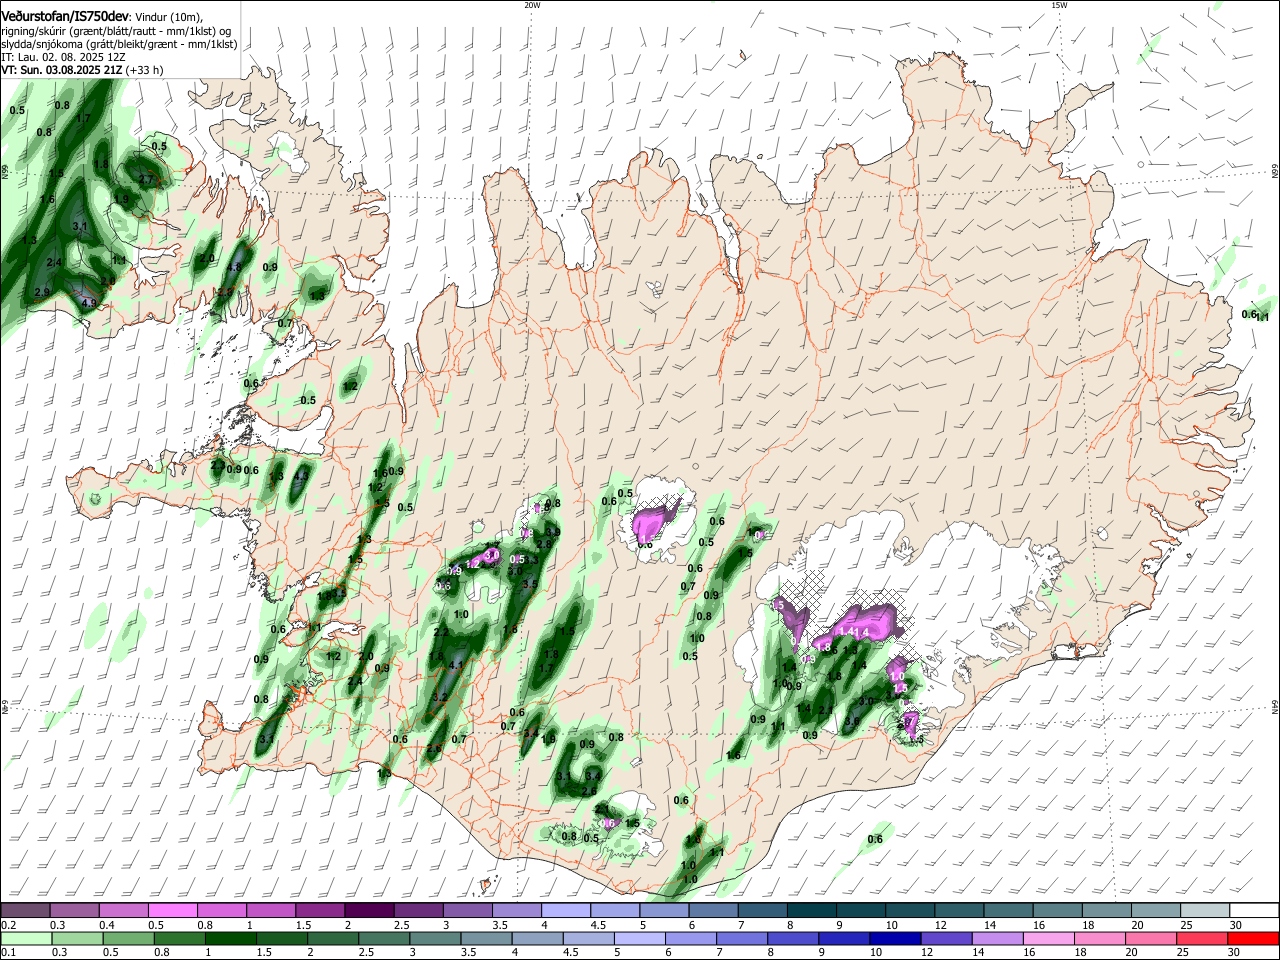Screen dimensions: 1280x960
Task: Click the 15W longitude label at top
Action: pyautogui.click(x=1059, y=5)
